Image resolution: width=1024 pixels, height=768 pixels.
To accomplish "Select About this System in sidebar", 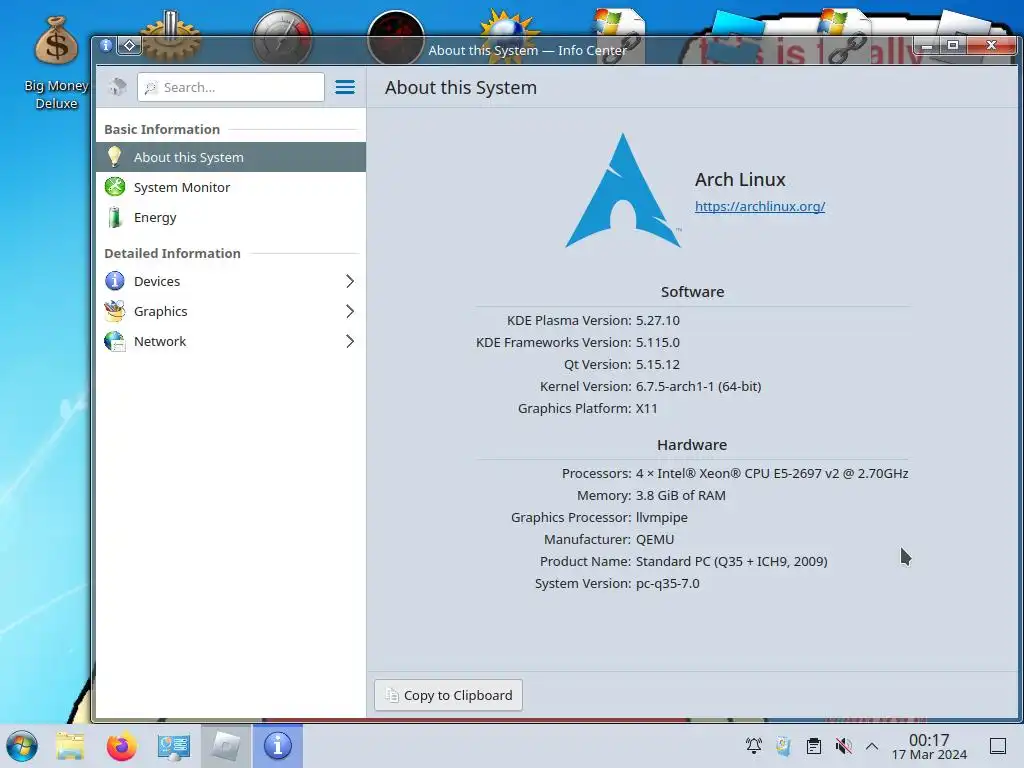I will click(x=231, y=157).
